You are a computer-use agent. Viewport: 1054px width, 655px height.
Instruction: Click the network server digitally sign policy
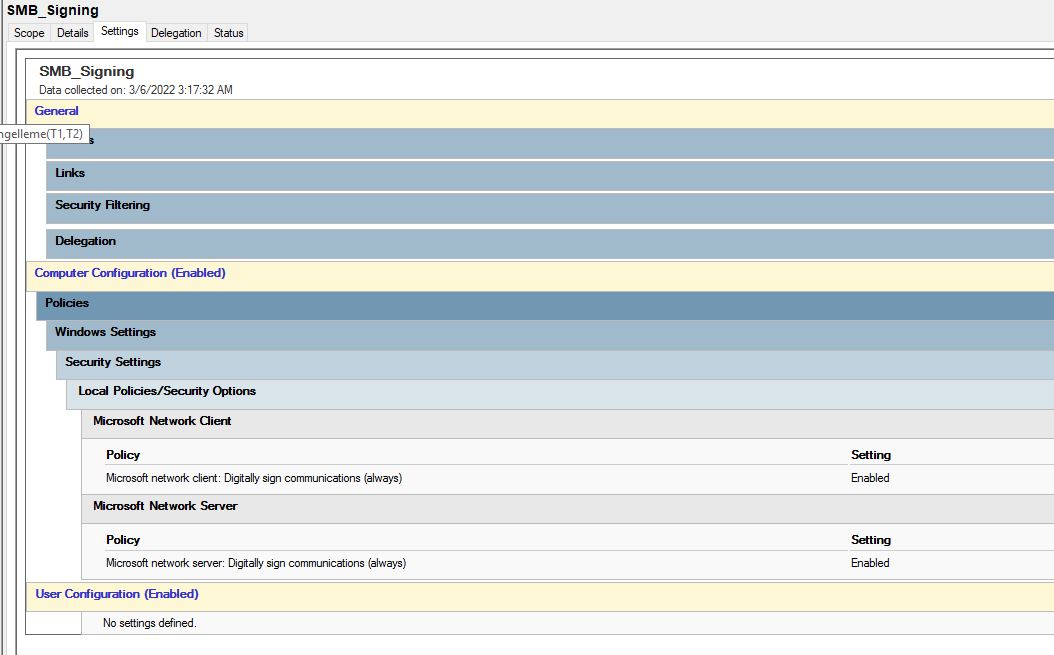256,563
